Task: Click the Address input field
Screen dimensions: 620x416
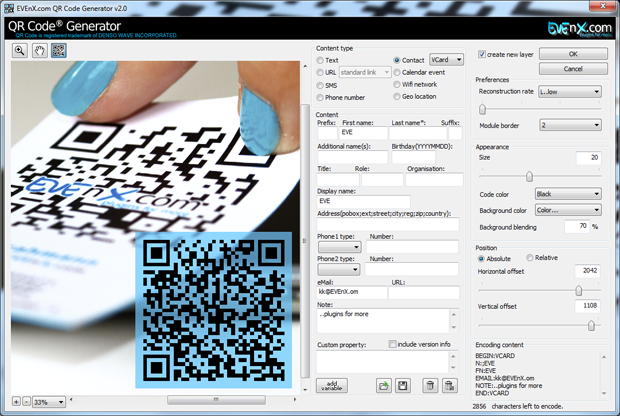Action: tap(388, 224)
